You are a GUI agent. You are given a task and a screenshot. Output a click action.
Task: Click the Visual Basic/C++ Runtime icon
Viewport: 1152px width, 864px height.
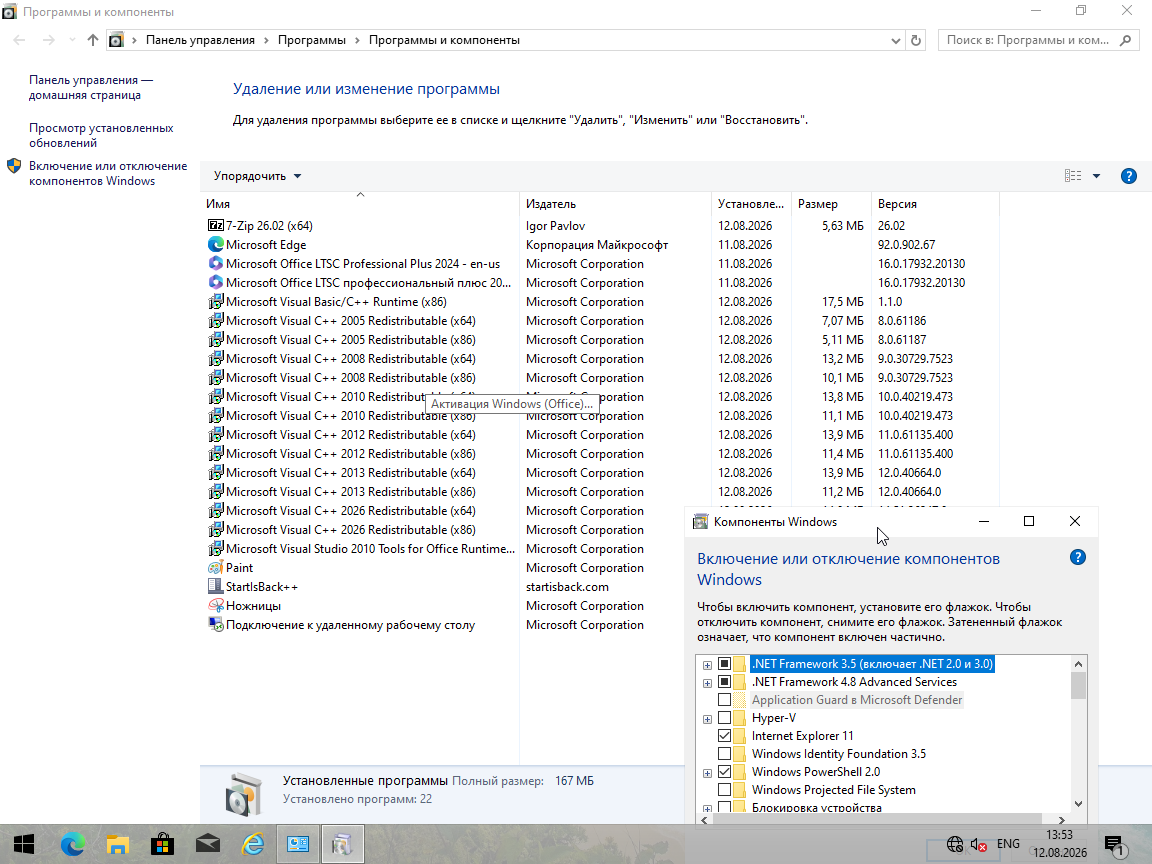click(x=215, y=302)
